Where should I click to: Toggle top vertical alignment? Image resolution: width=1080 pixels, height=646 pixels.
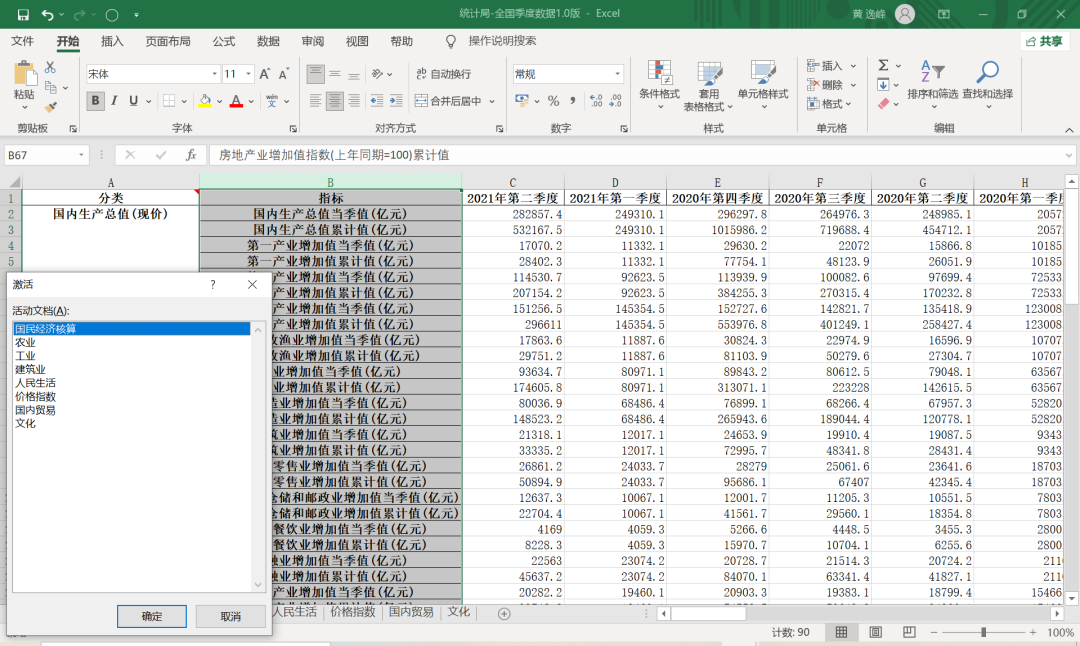tap(315, 74)
